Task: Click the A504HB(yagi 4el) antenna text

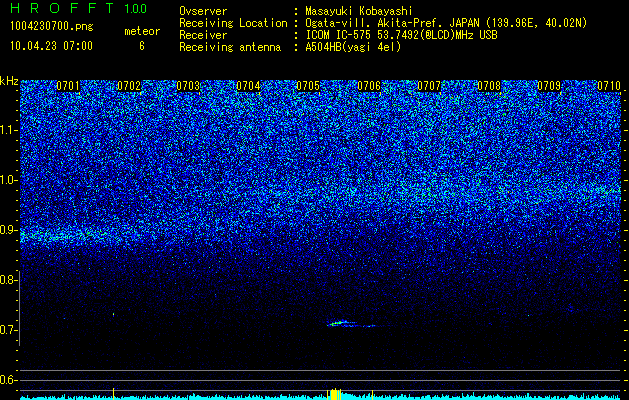Action: (x=353, y=47)
